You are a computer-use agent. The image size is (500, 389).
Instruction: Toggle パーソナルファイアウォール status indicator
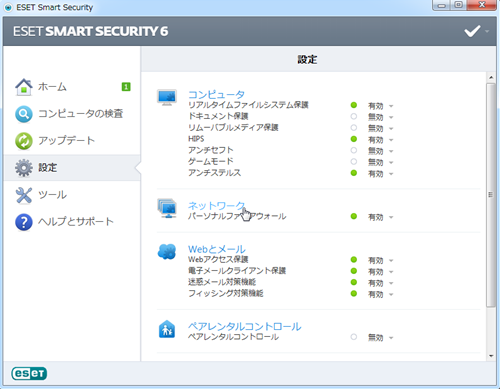[x=354, y=216]
